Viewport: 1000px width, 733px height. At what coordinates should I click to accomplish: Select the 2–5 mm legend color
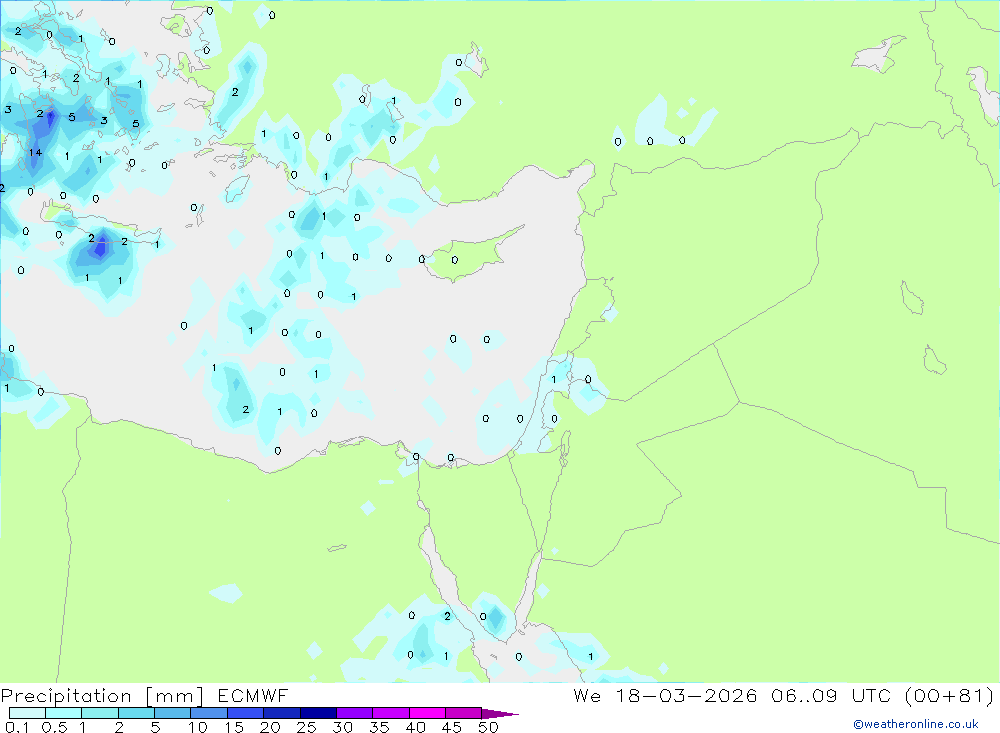coord(136,713)
